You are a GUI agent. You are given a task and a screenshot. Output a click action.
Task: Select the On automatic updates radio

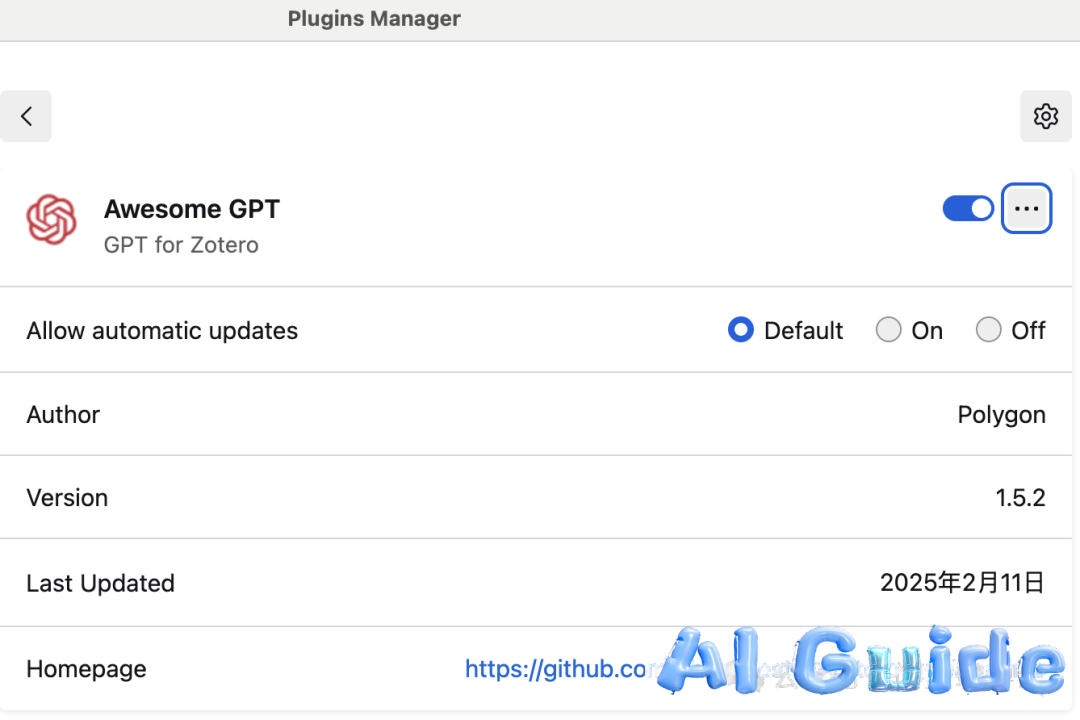(889, 329)
